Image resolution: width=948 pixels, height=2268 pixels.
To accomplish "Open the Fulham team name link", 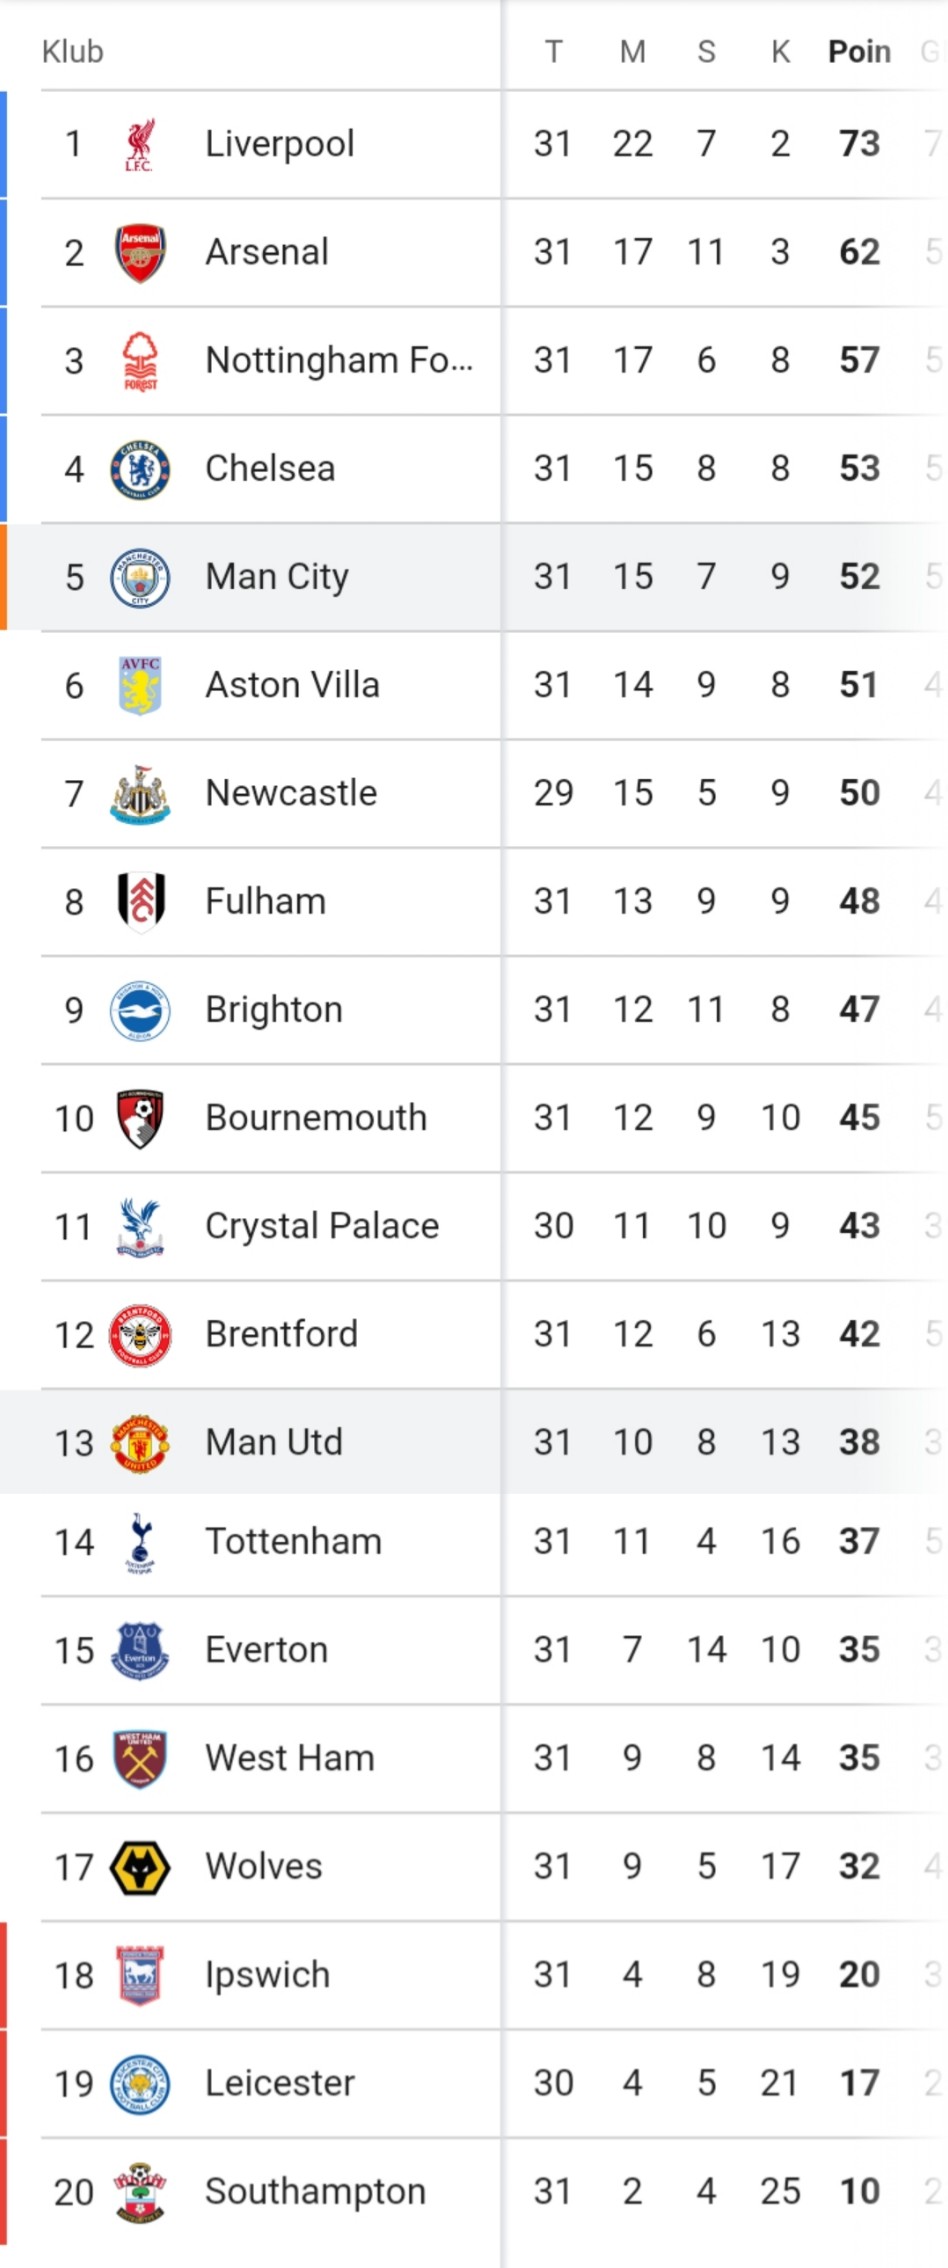I will [265, 902].
